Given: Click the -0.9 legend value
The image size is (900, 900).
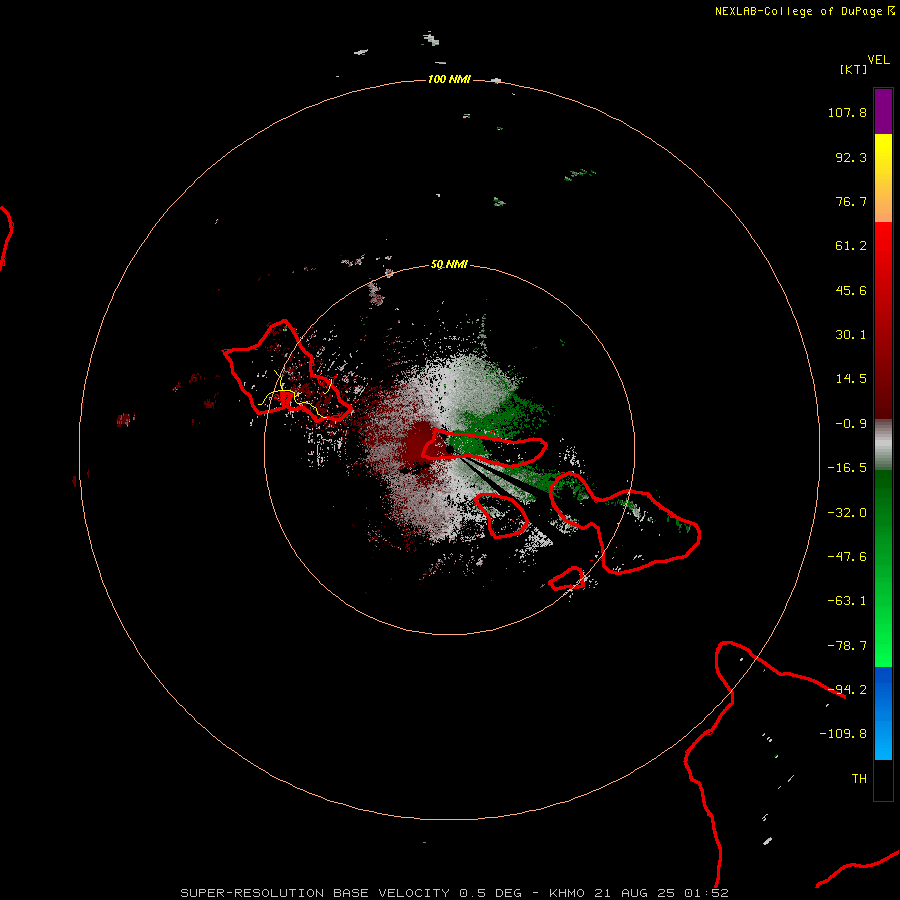Looking at the screenshot, I should pyautogui.click(x=851, y=424).
